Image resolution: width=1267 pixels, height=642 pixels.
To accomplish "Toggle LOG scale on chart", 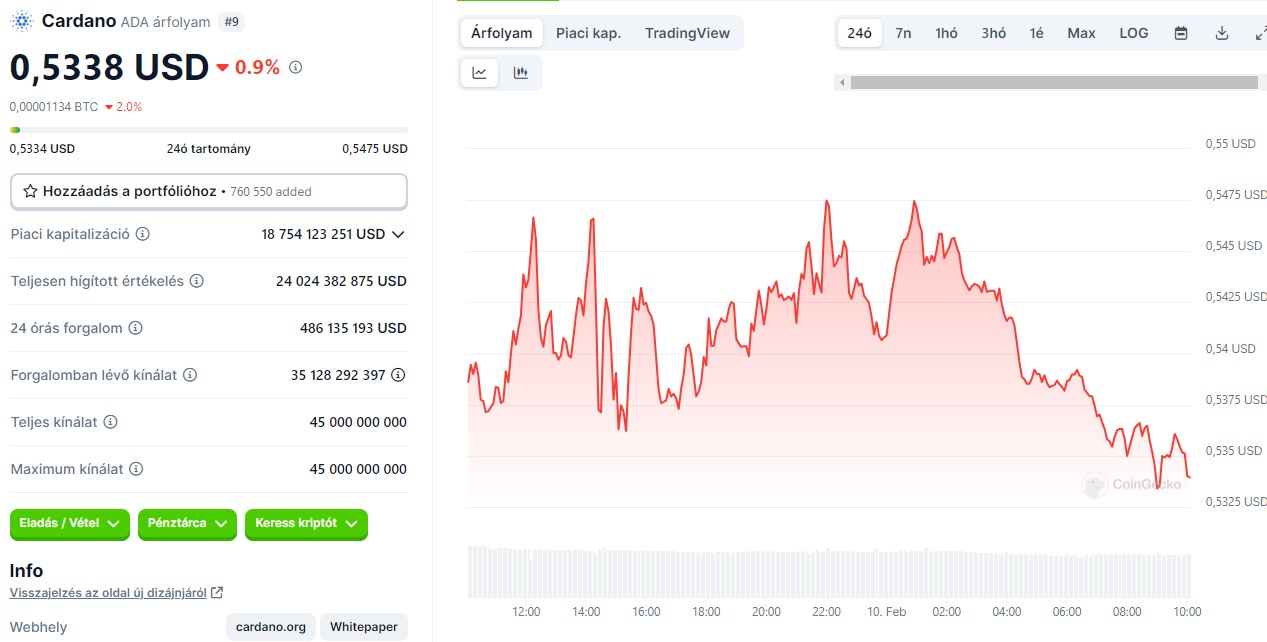I will [1134, 33].
